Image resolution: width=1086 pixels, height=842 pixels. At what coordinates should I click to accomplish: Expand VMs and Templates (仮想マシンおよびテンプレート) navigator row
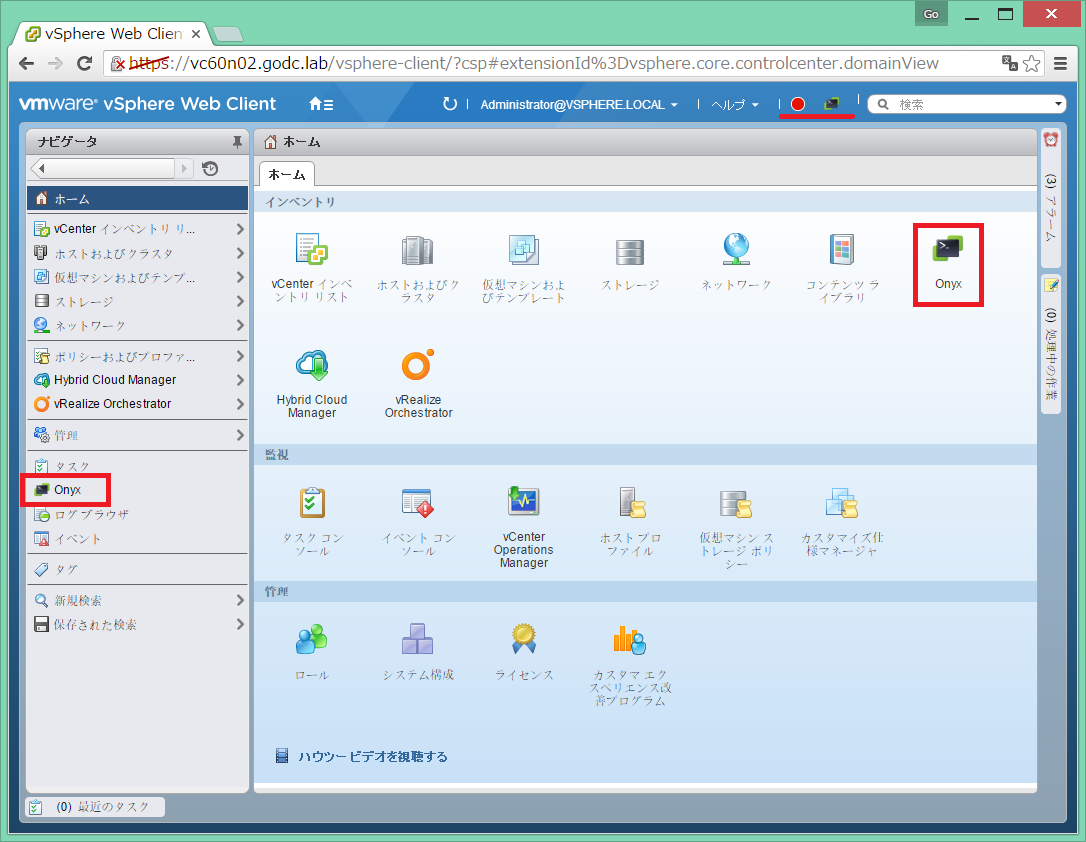point(240,277)
